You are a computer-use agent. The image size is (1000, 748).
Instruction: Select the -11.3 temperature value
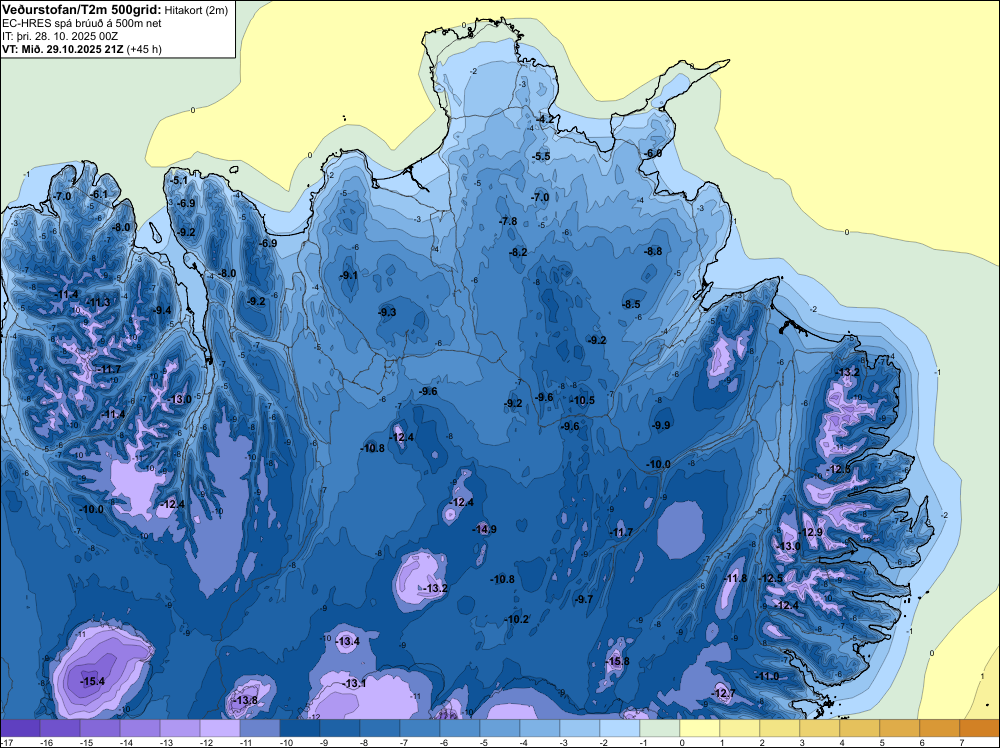(x=98, y=302)
